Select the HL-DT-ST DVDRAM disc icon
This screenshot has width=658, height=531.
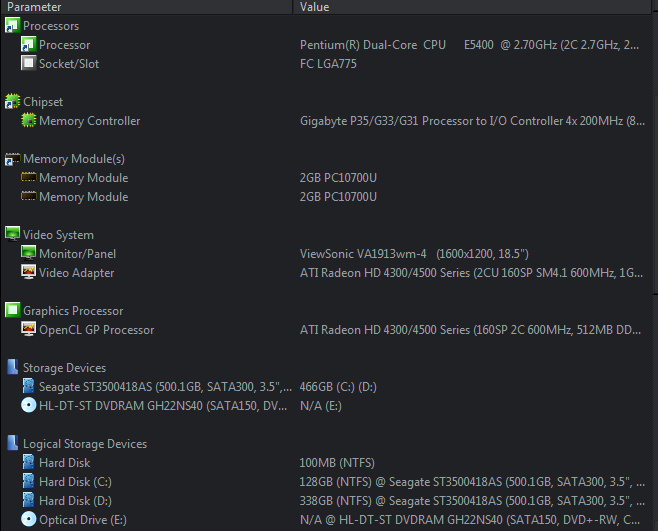[29, 405]
